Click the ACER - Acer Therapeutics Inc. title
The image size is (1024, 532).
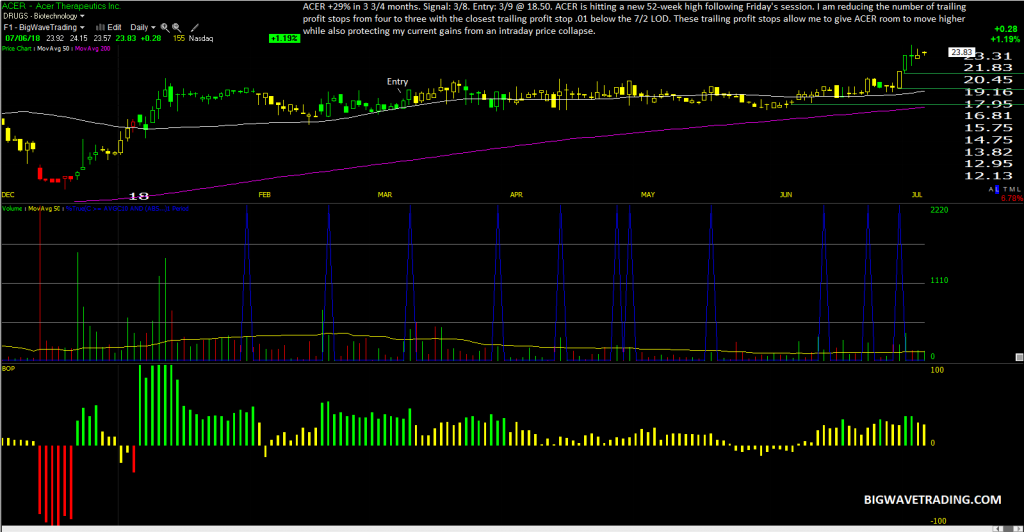tap(61, 6)
